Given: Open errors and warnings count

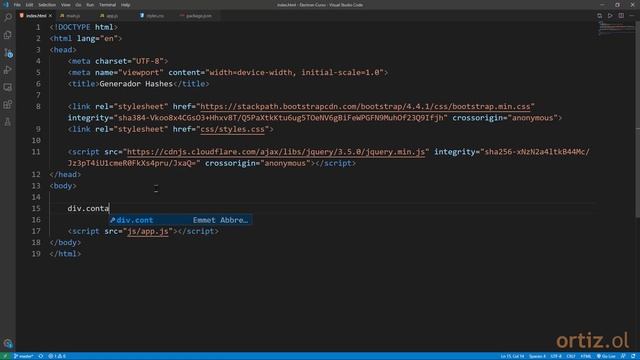Looking at the screenshot, I should tap(57, 356).
